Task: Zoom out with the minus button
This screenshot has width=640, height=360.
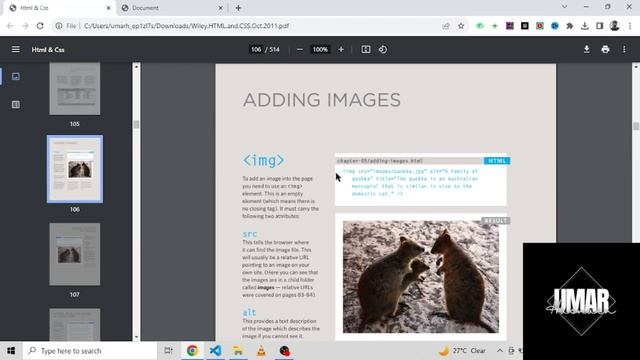Action: pos(300,49)
